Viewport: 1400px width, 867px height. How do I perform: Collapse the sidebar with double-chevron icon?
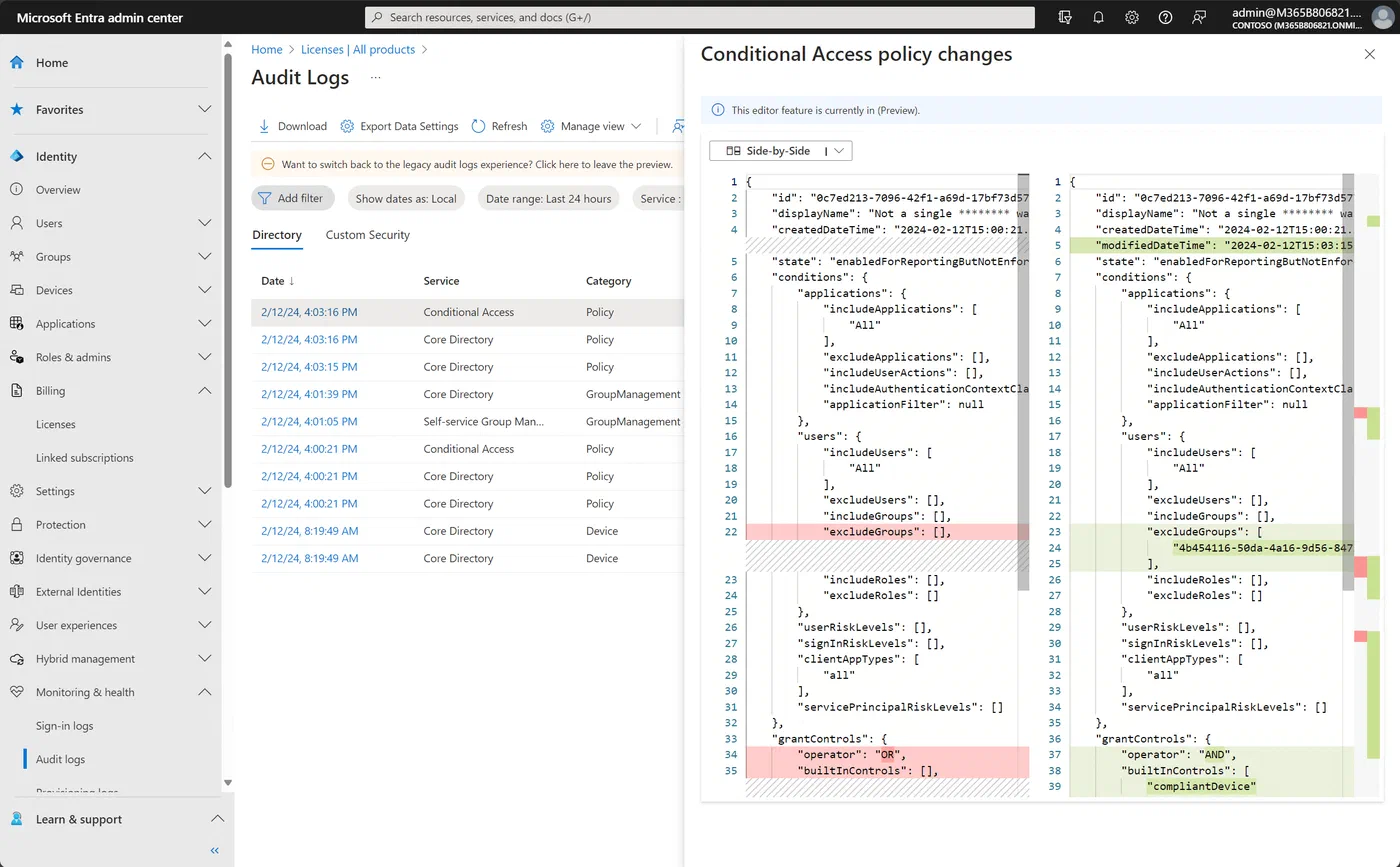pyautogui.click(x=214, y=850)
